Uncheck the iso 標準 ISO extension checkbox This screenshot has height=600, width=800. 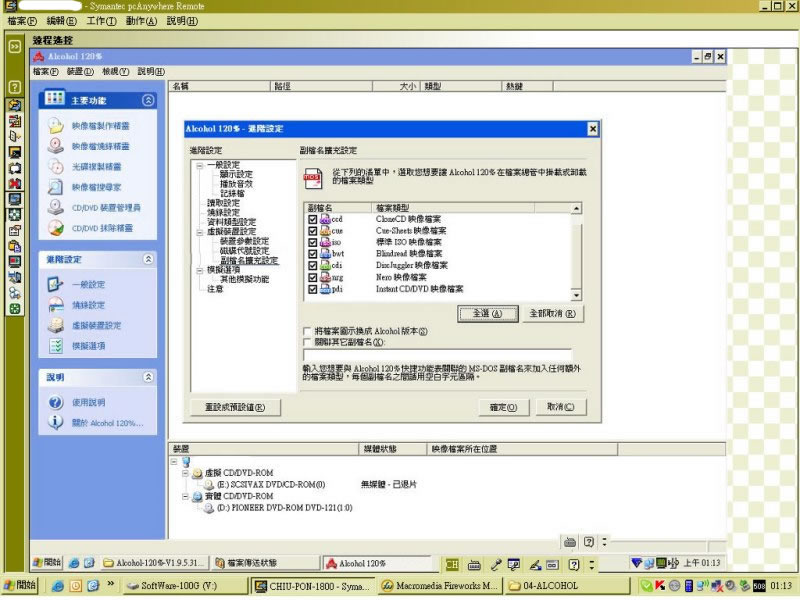(313, 242)
